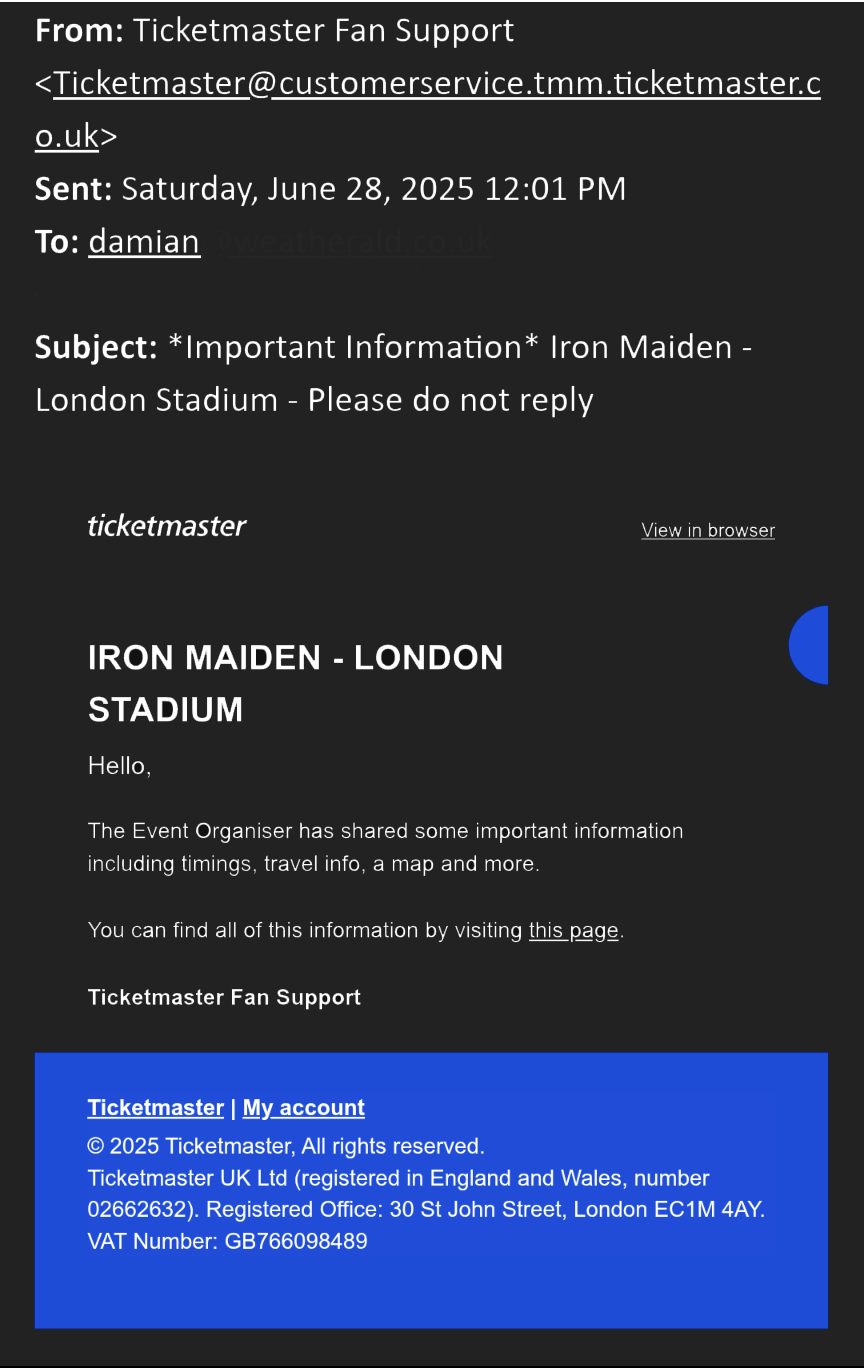Follow the "this page" link
This screenshot has width=864, height=1368.
click(x=573, y=931)
